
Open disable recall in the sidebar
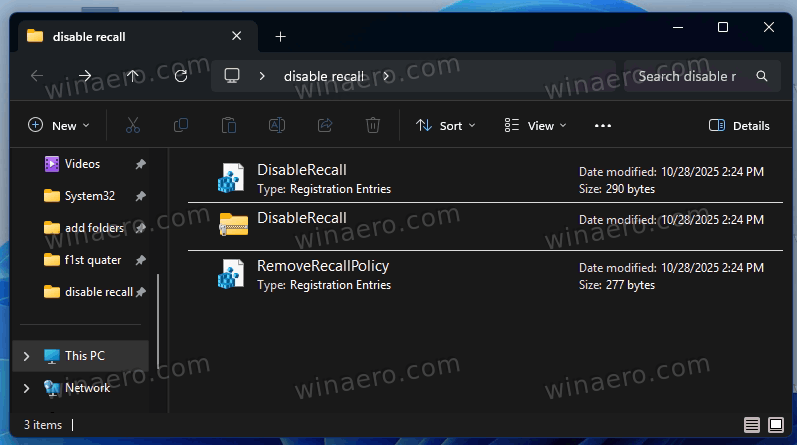[x=99, y=292]
